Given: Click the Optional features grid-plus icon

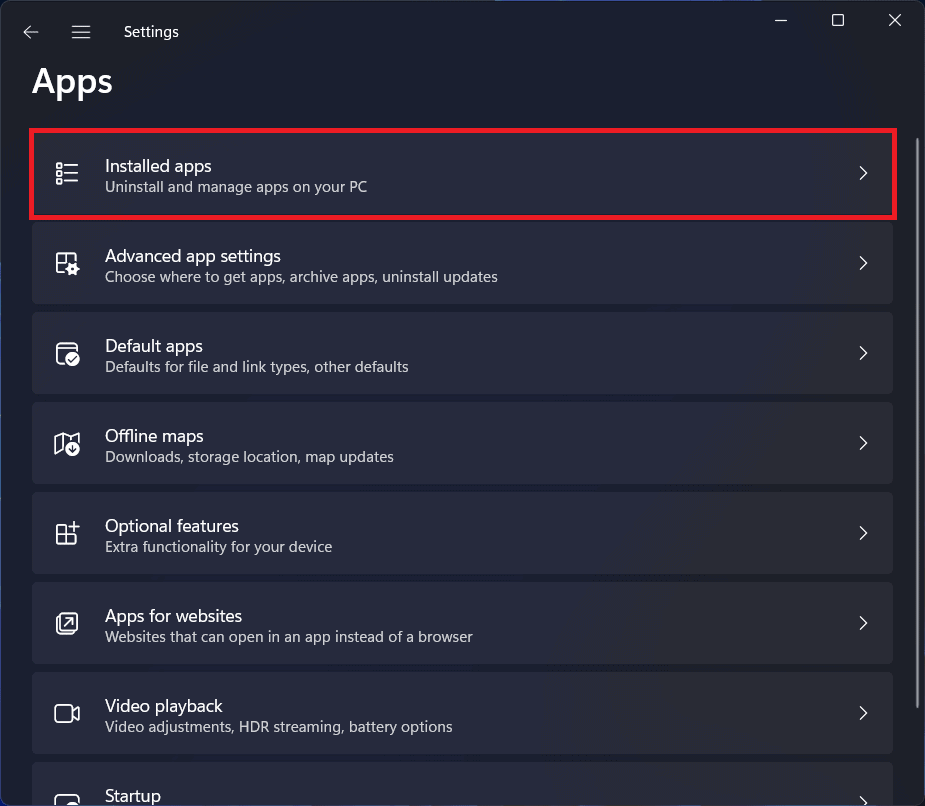Looking at the screenshot, I should click(67, 534).
